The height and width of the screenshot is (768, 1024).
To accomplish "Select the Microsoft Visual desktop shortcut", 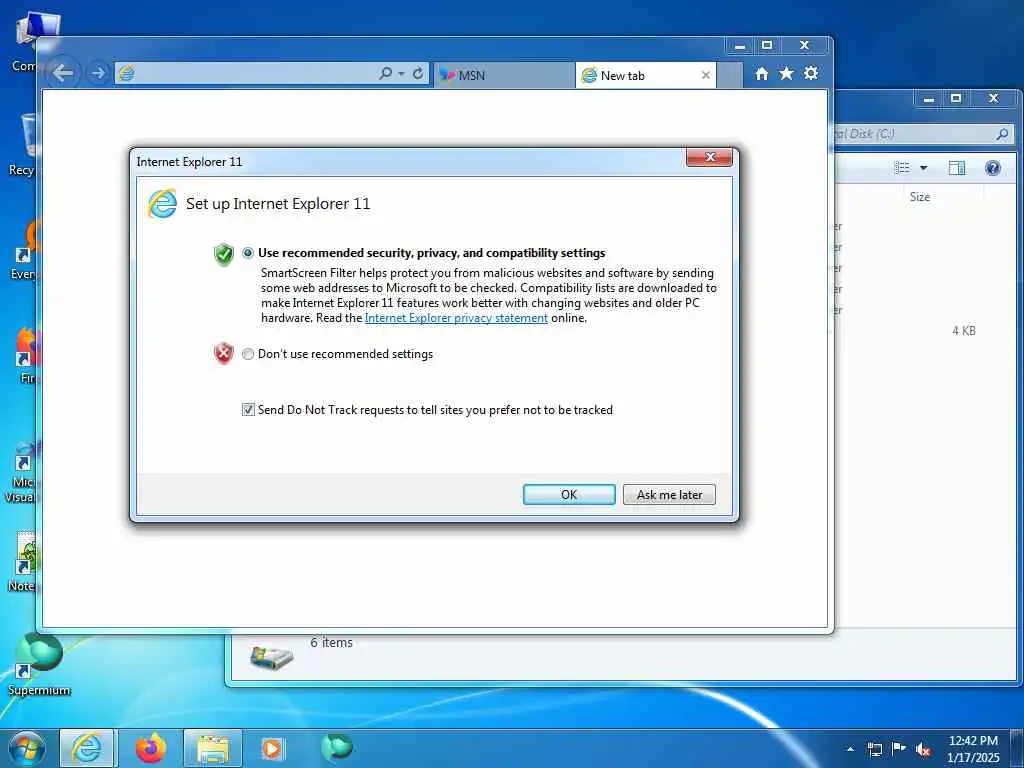I will click(22, 472).
